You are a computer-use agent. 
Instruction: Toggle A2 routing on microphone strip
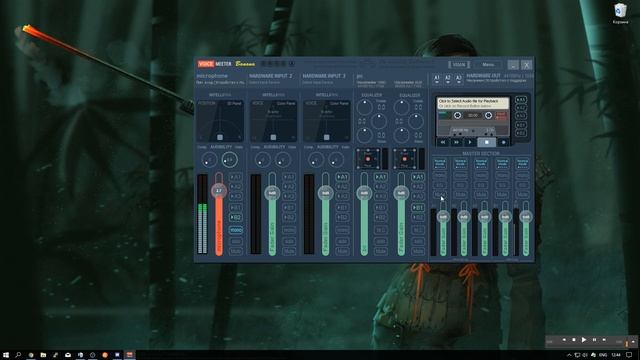coord(236,187)
